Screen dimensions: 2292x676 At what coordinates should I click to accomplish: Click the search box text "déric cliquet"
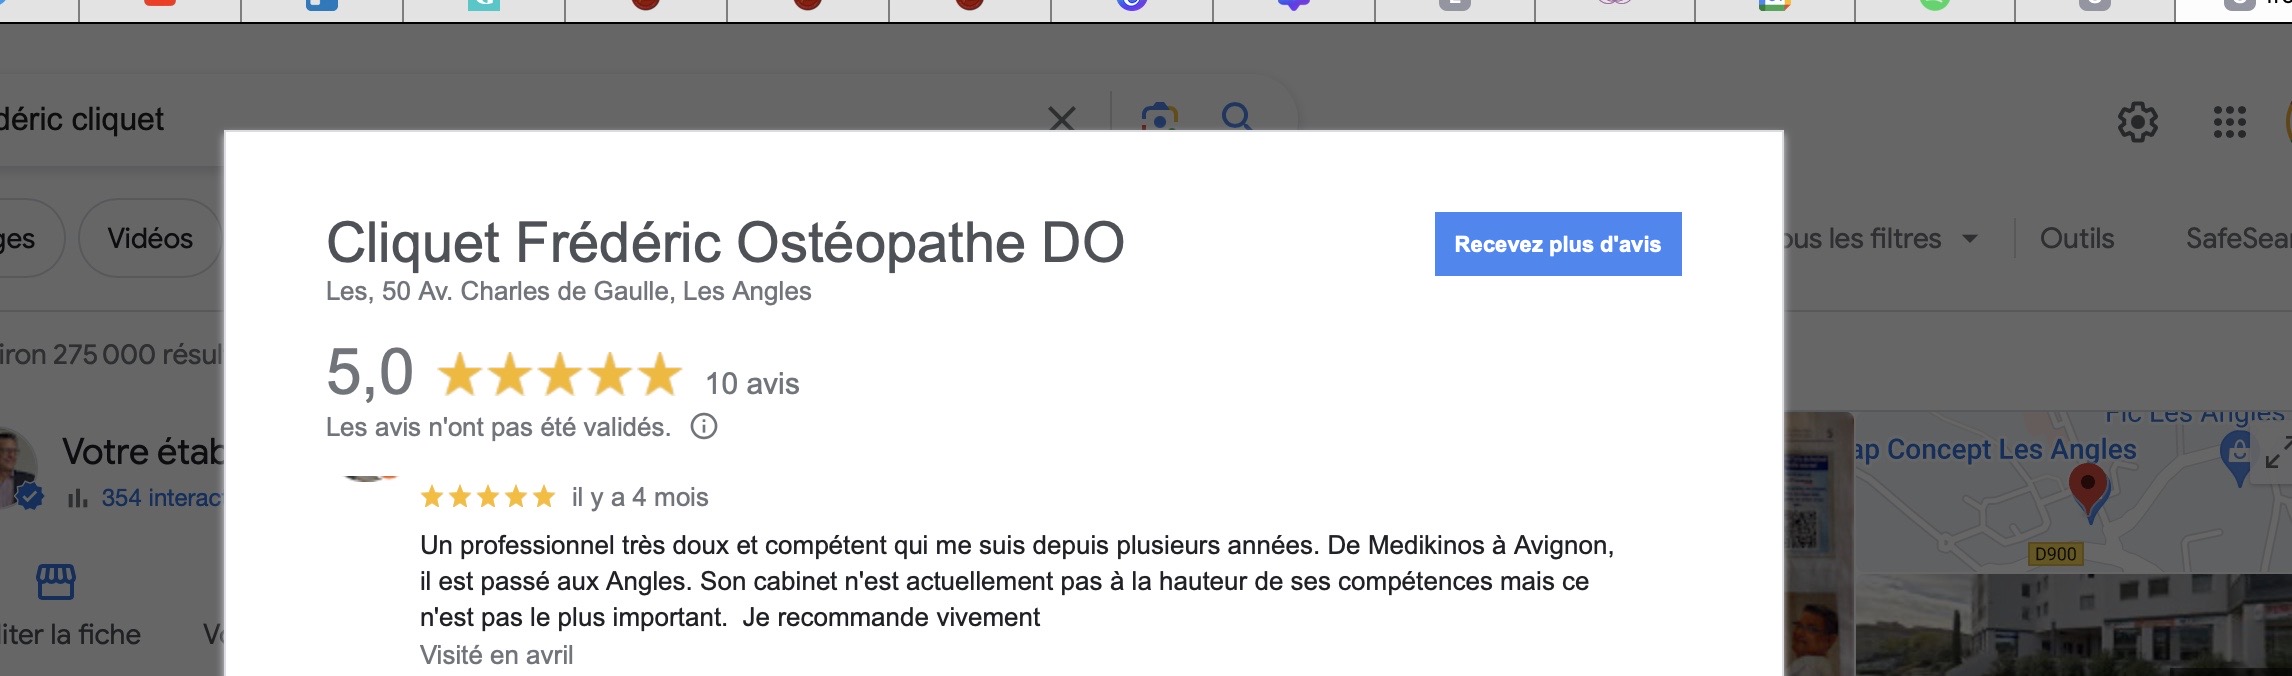(x=82, y=120)
